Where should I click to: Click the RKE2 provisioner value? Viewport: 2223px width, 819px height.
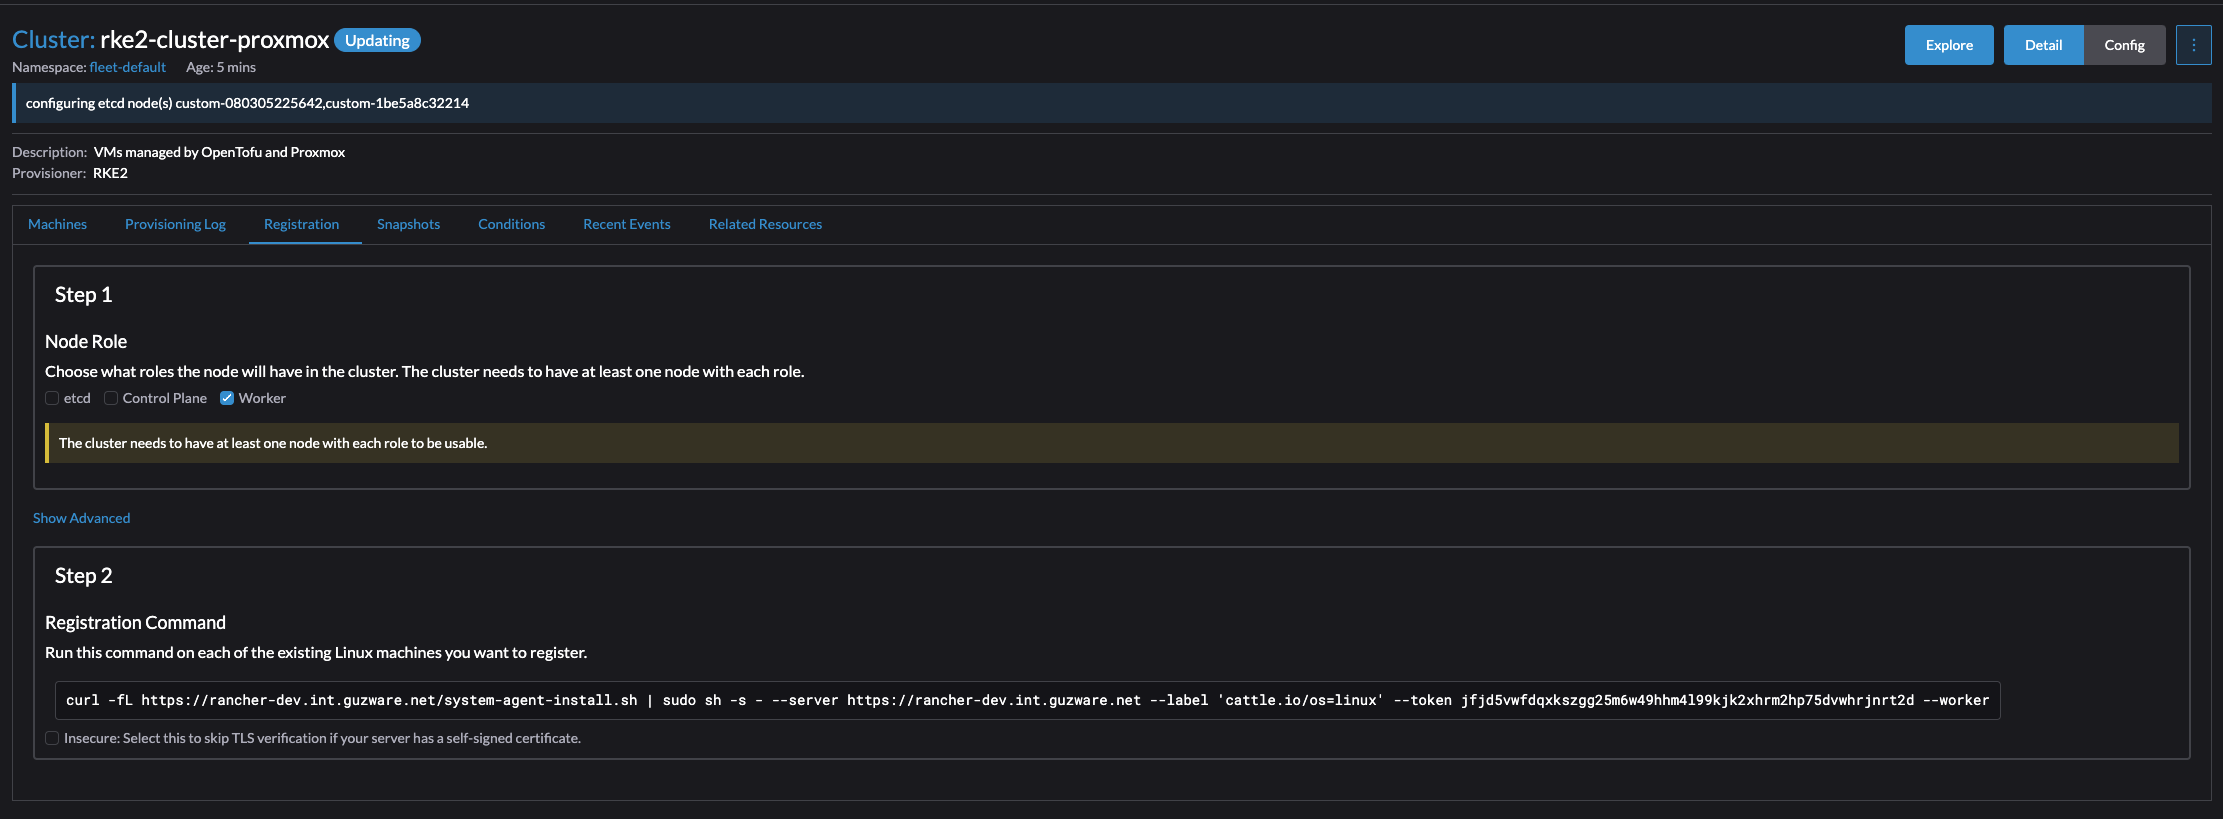coord(110,173)
